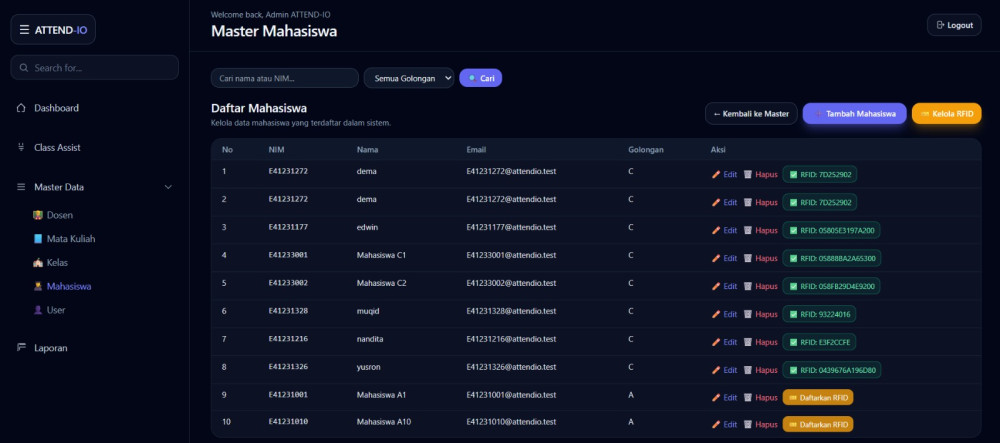1000x443 pixels.
Task: Click Kembali ke Master button
Action: 750,114
